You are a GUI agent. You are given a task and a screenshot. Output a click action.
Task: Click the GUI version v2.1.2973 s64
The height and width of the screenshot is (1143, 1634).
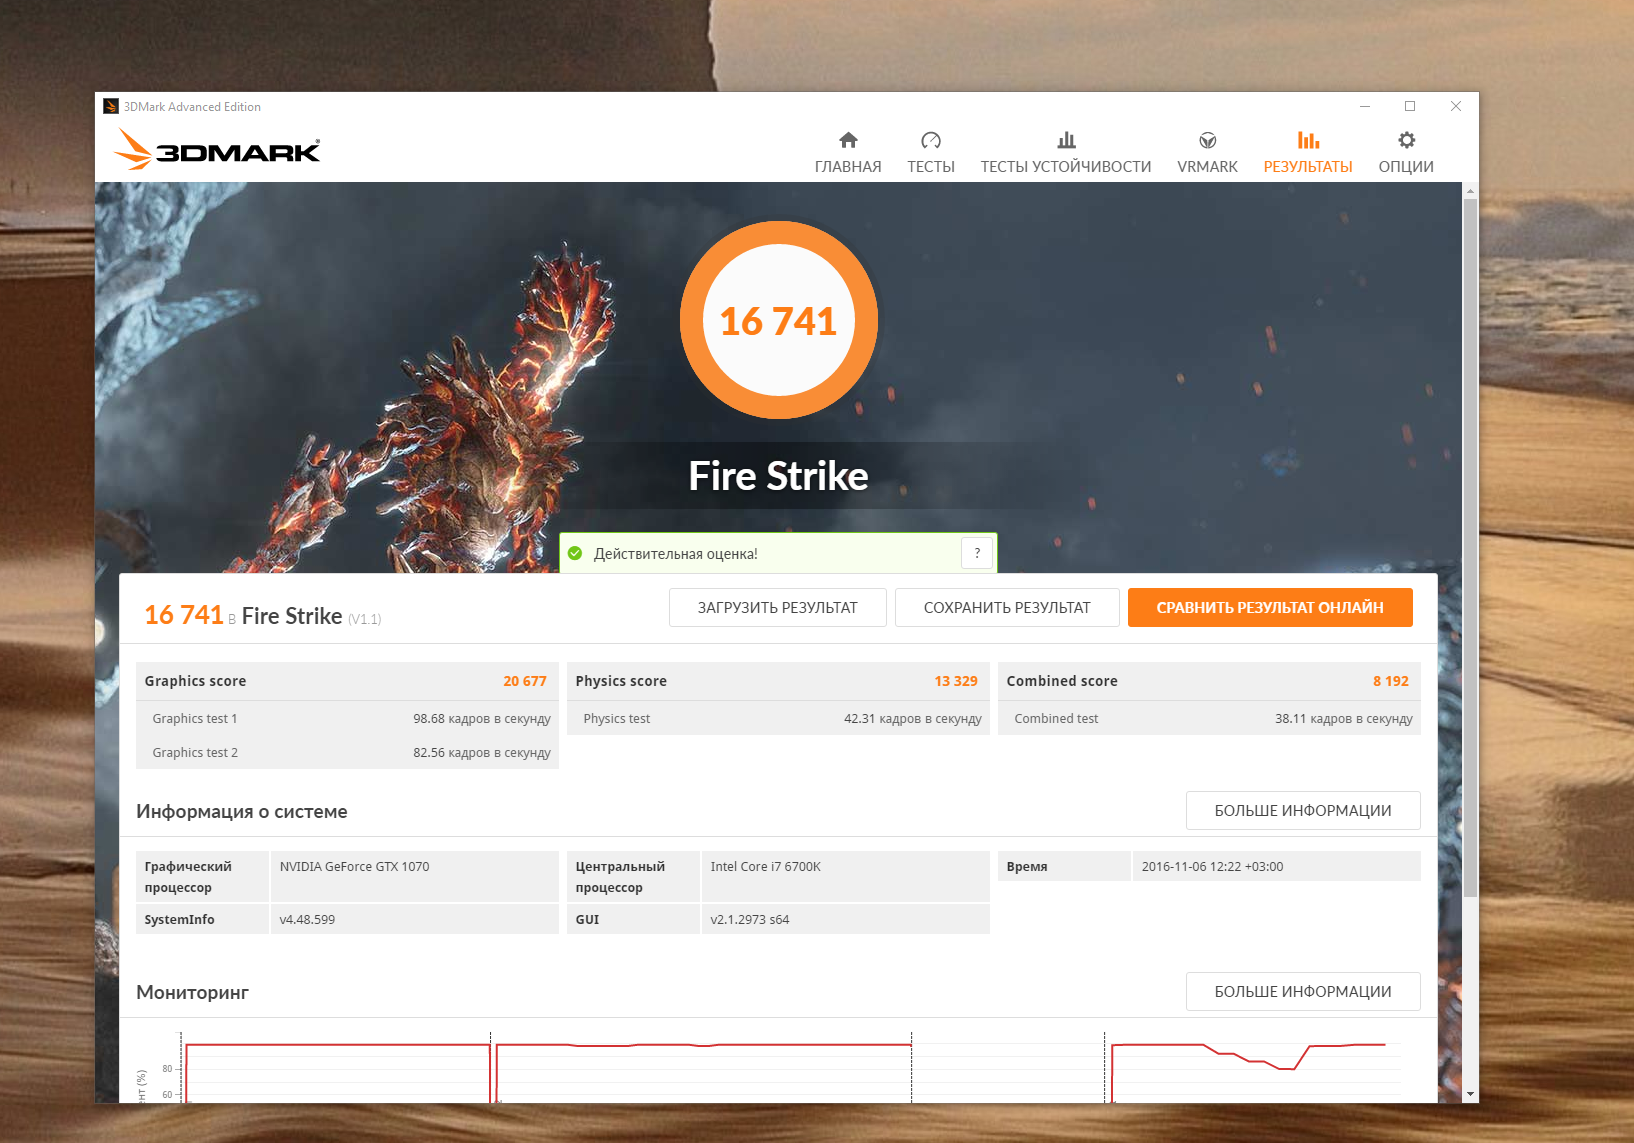pos(750,920)
